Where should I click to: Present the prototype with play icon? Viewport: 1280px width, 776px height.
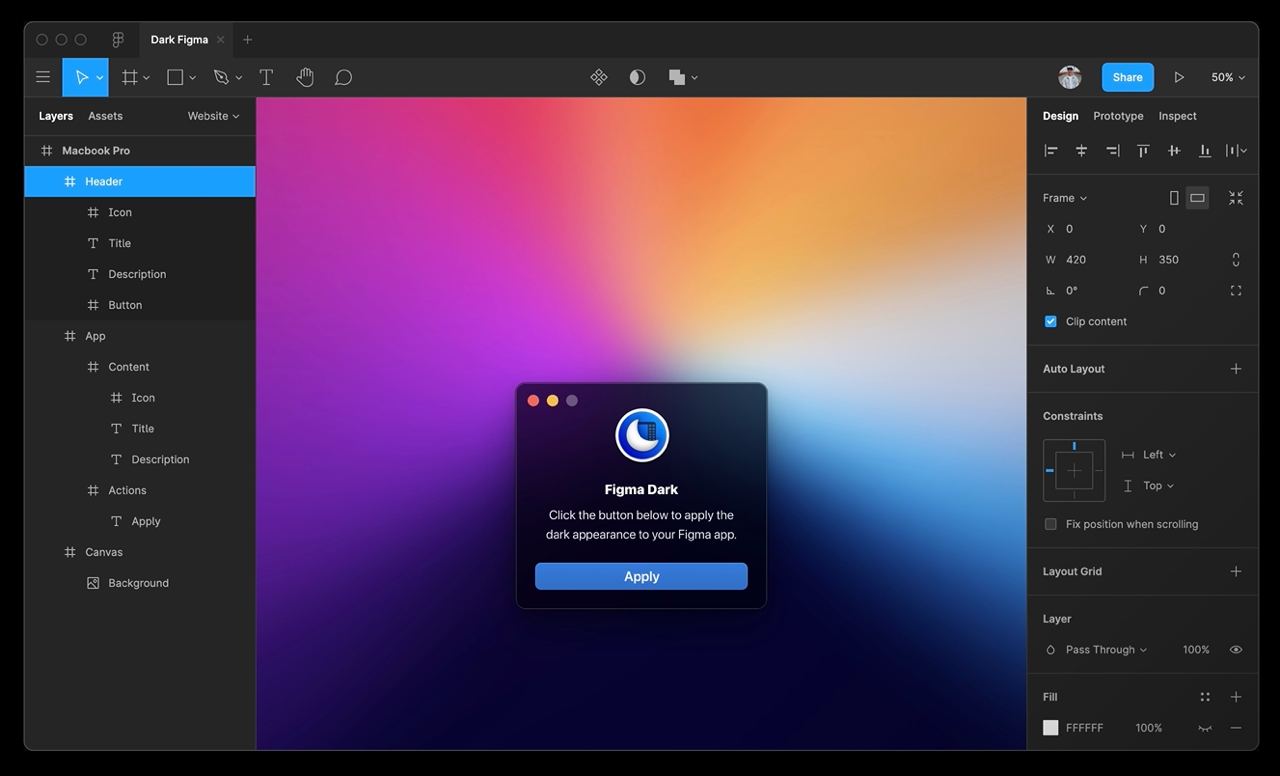(x=1179, y=77)
